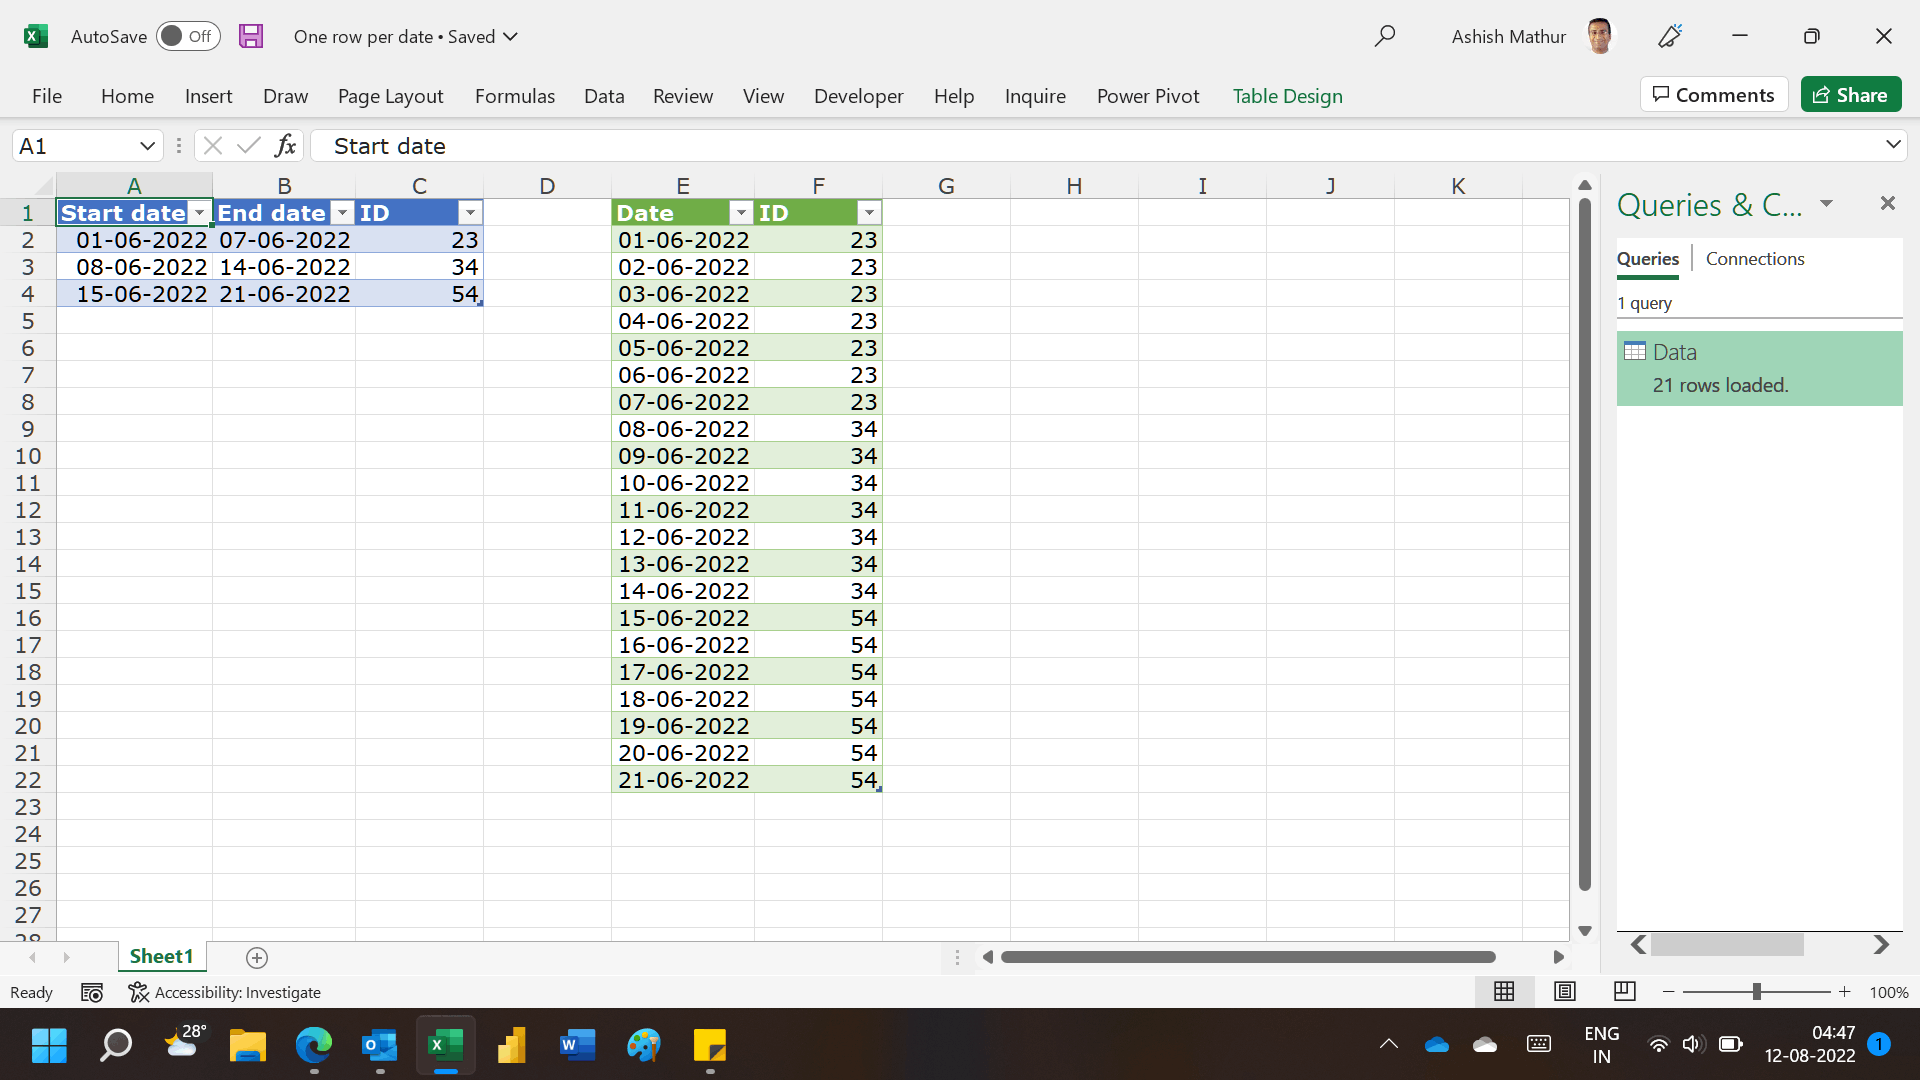
Task: Click the macro recording status bar icon
Action: point(92,992)
